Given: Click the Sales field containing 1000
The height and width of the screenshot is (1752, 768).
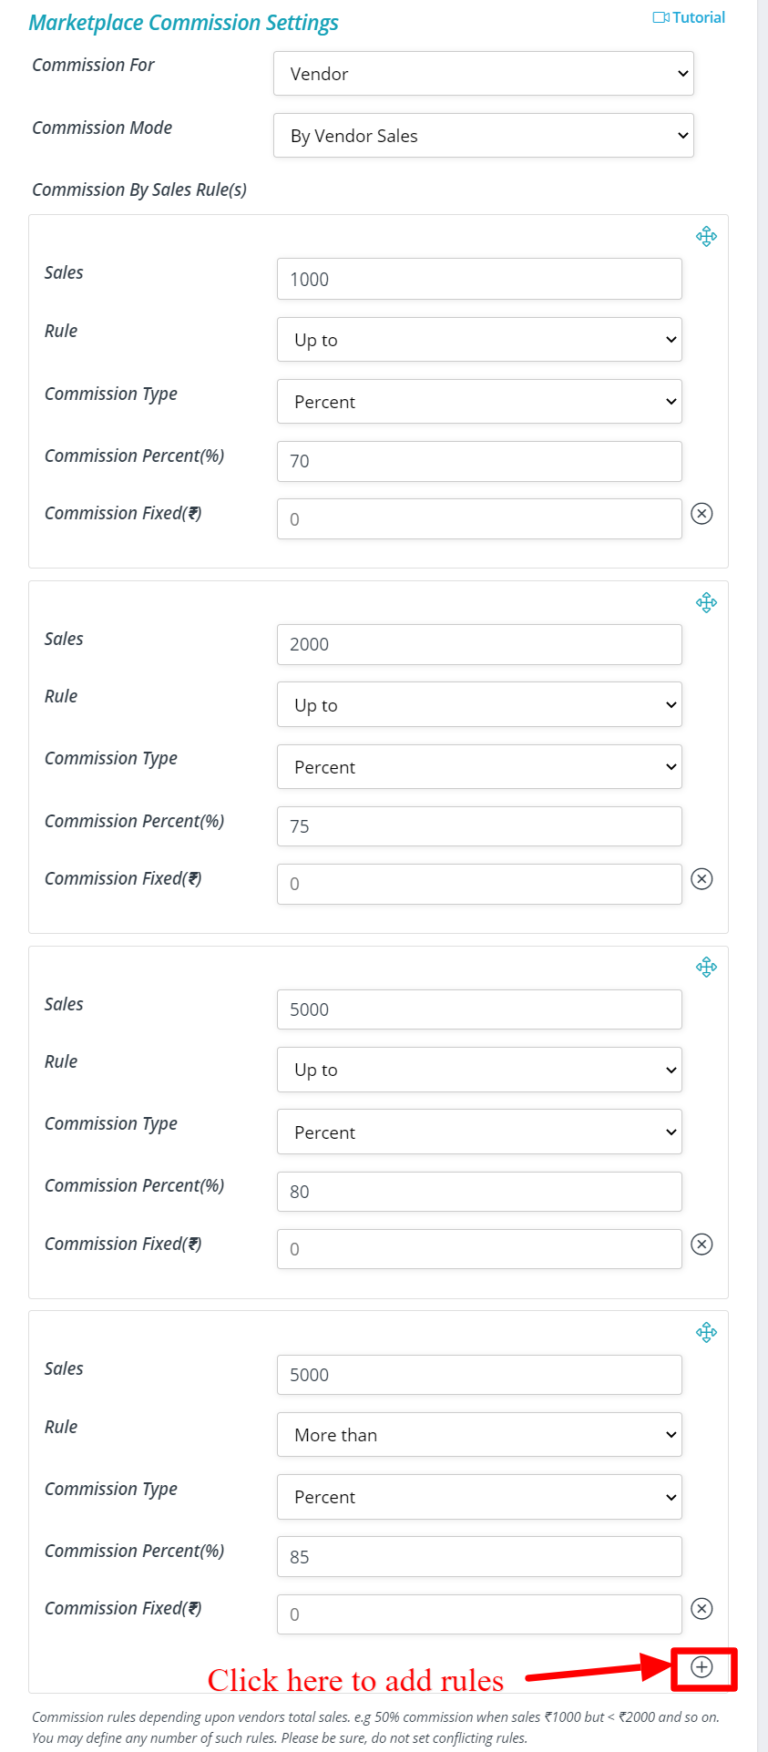Looking at the screenshot, I should click(x=479, y=279).
